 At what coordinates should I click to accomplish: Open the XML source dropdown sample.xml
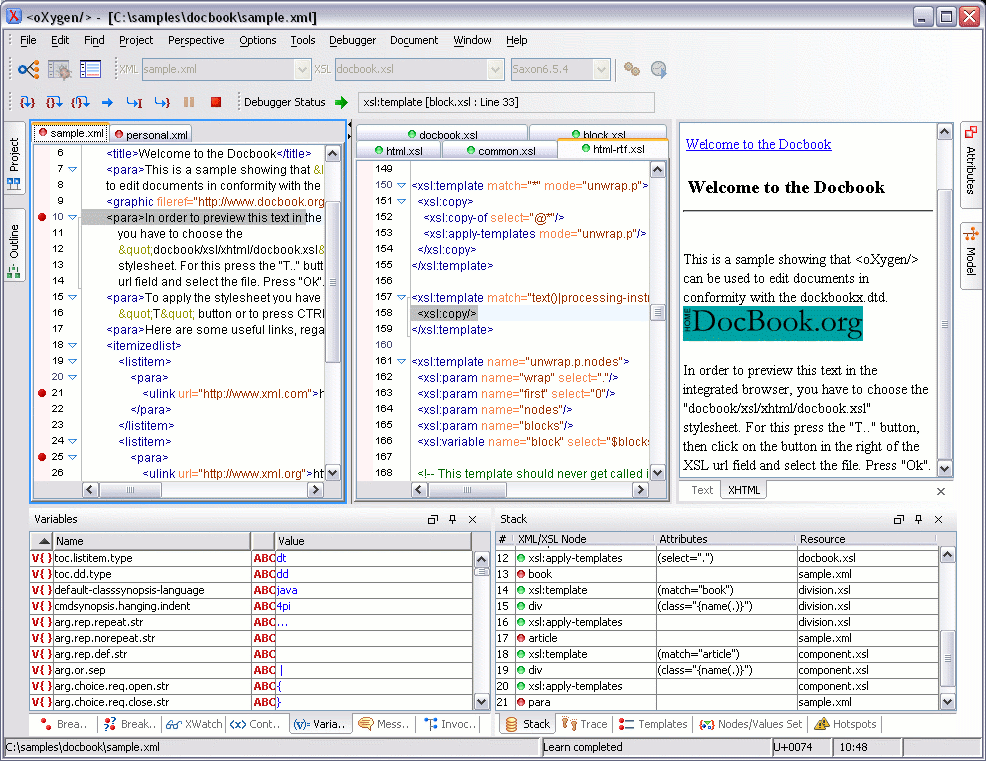302,69
